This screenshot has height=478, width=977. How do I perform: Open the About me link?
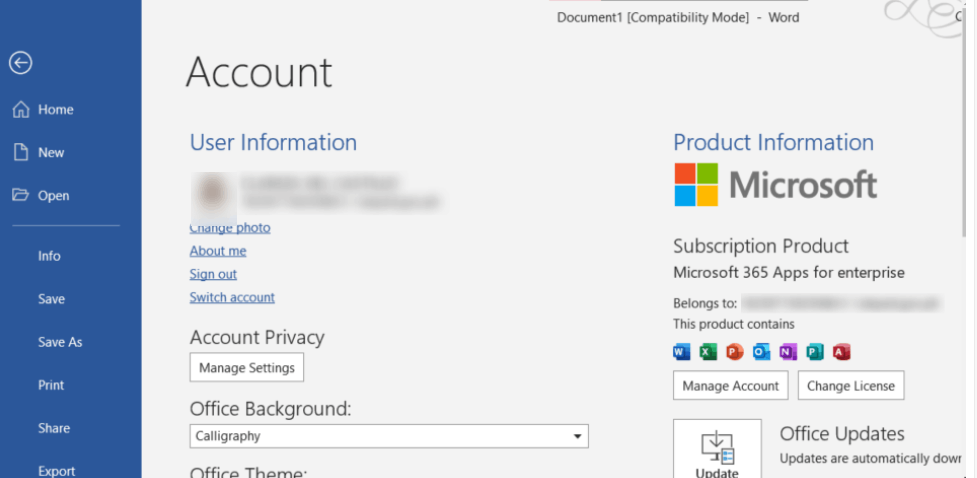[x=218, y=251]
